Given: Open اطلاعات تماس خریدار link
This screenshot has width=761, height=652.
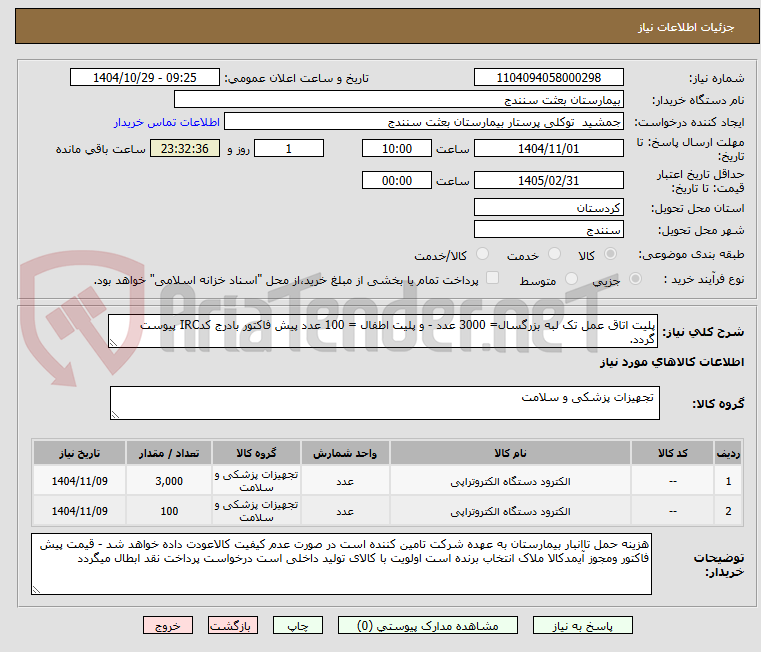Looking at the screenshot, I should tap(167, 122).
